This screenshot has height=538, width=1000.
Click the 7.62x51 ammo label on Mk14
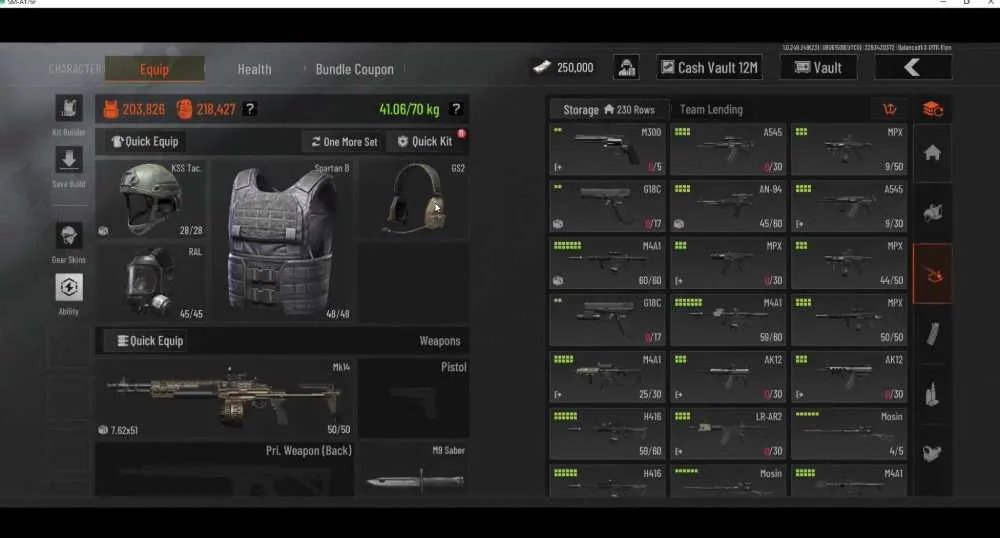[124, 430]
